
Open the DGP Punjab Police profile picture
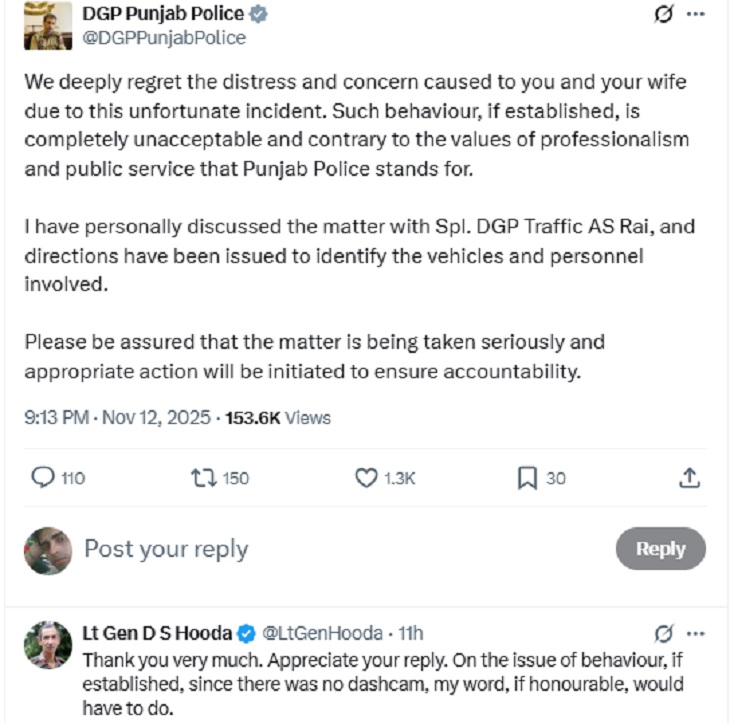point(48,25)
